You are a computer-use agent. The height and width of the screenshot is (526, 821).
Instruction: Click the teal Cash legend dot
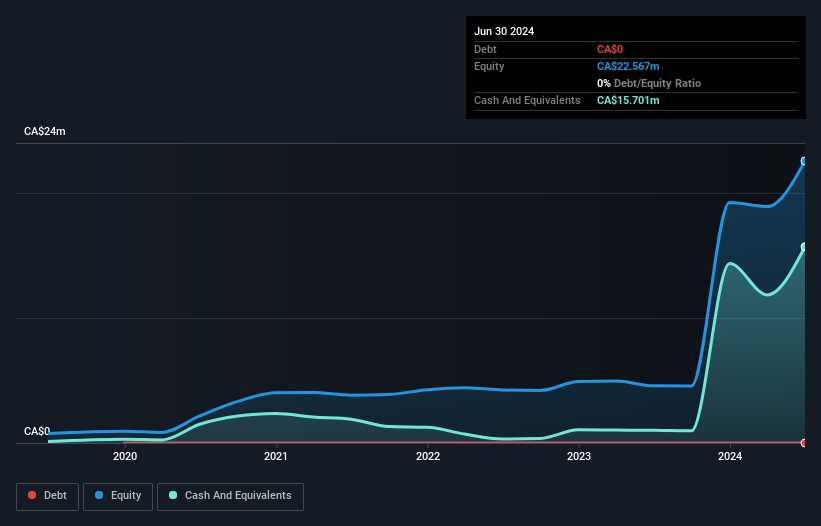tap(173, 495)
